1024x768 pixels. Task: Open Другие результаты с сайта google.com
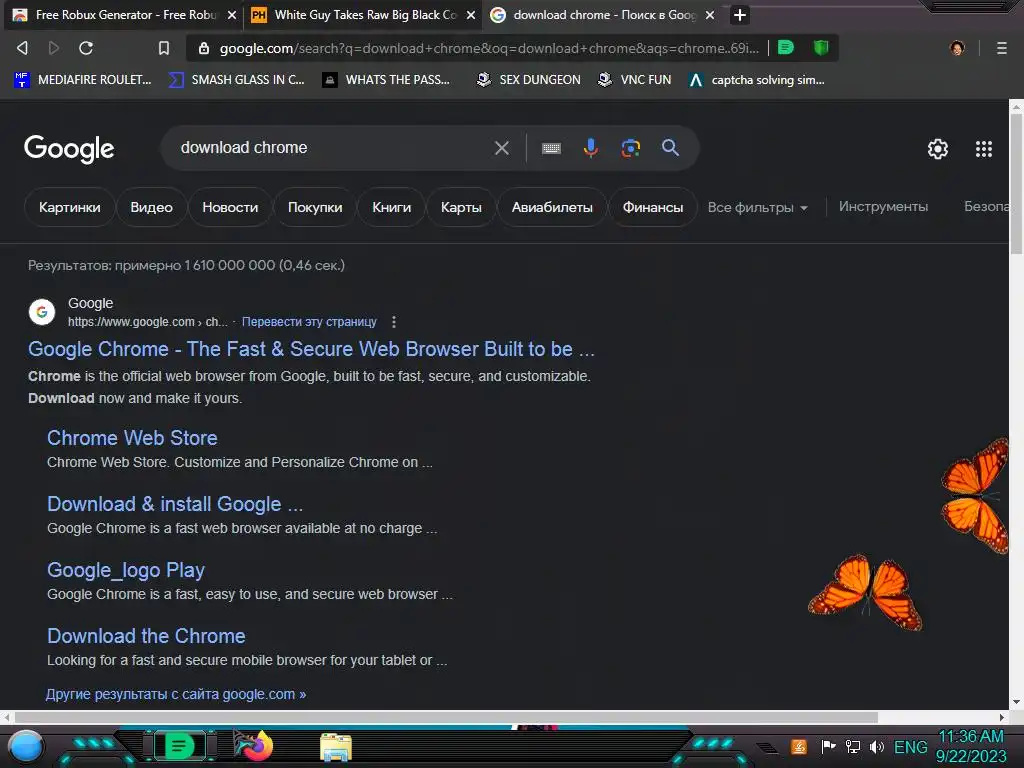point(176,694)
